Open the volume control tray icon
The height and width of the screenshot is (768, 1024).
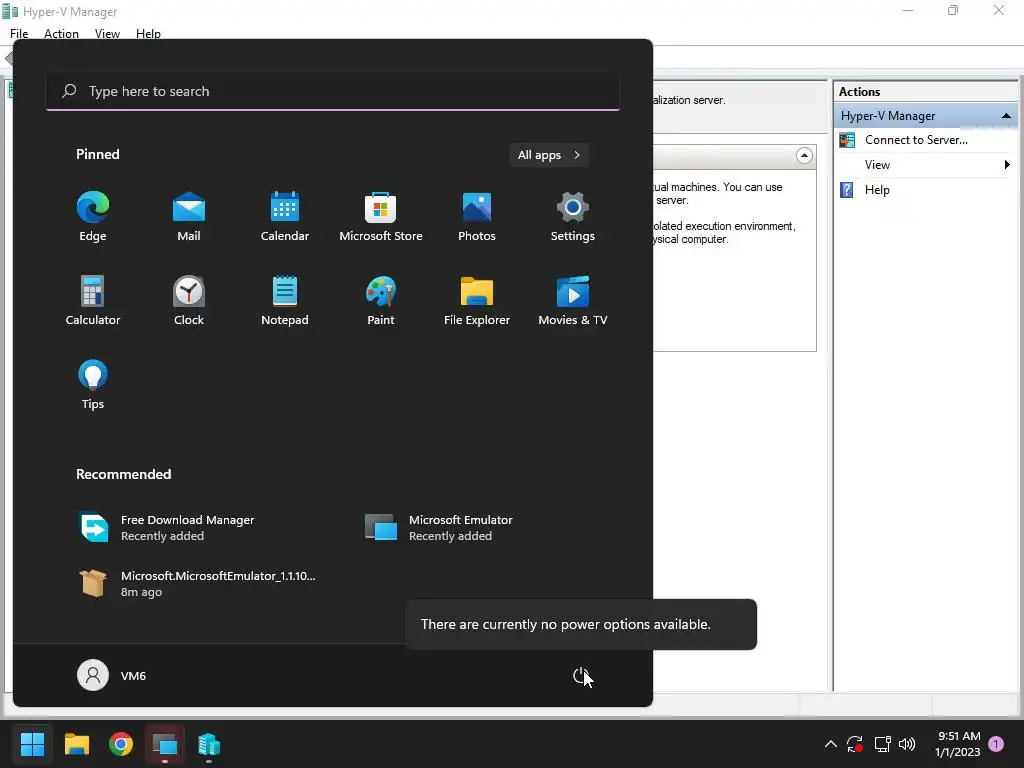point(906,744)
